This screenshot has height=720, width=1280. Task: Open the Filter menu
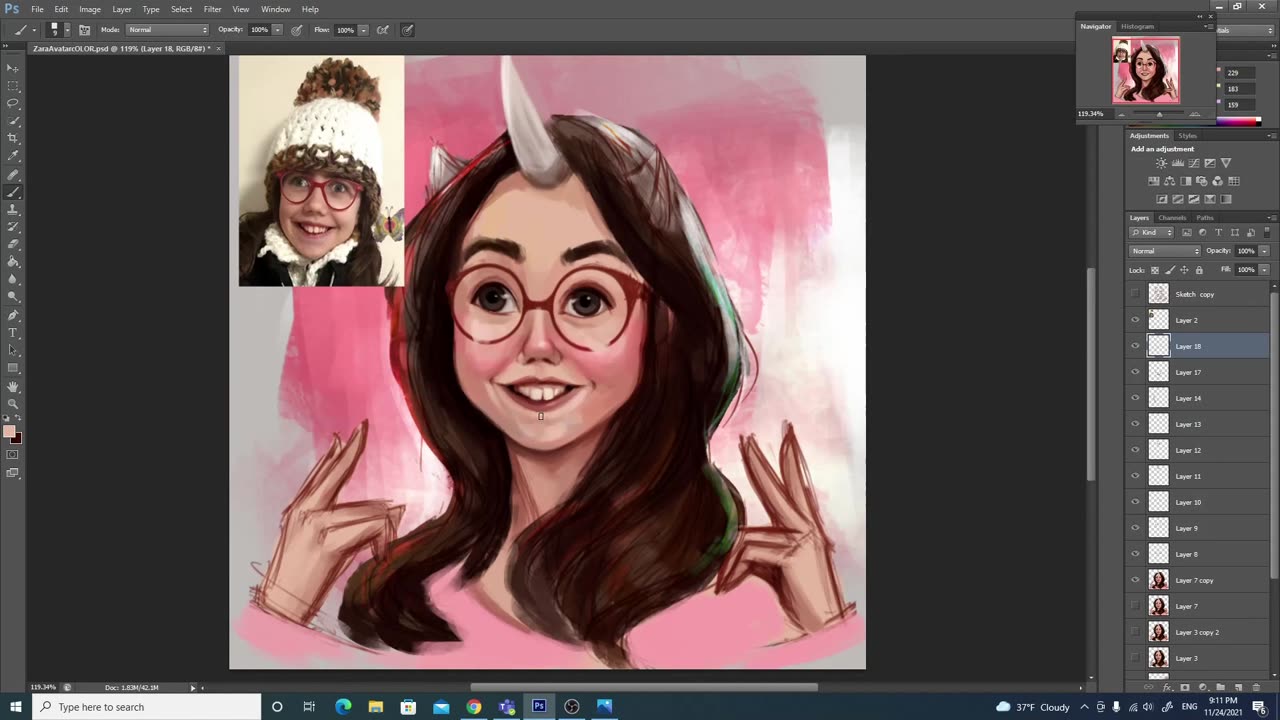213,9
